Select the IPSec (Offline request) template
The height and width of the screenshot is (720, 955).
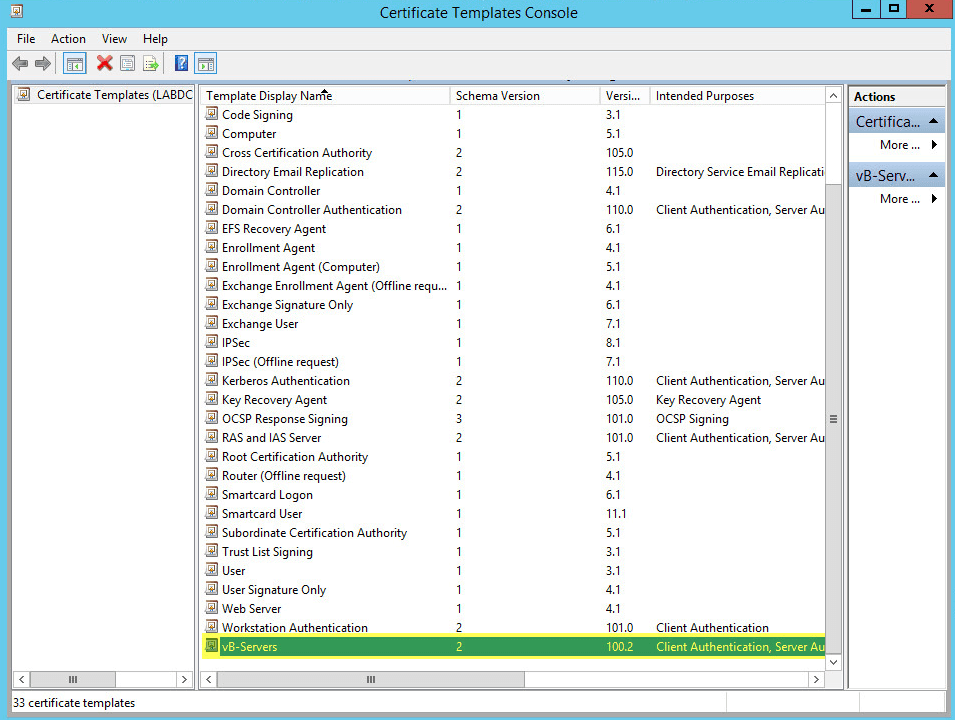pos(280,362)
